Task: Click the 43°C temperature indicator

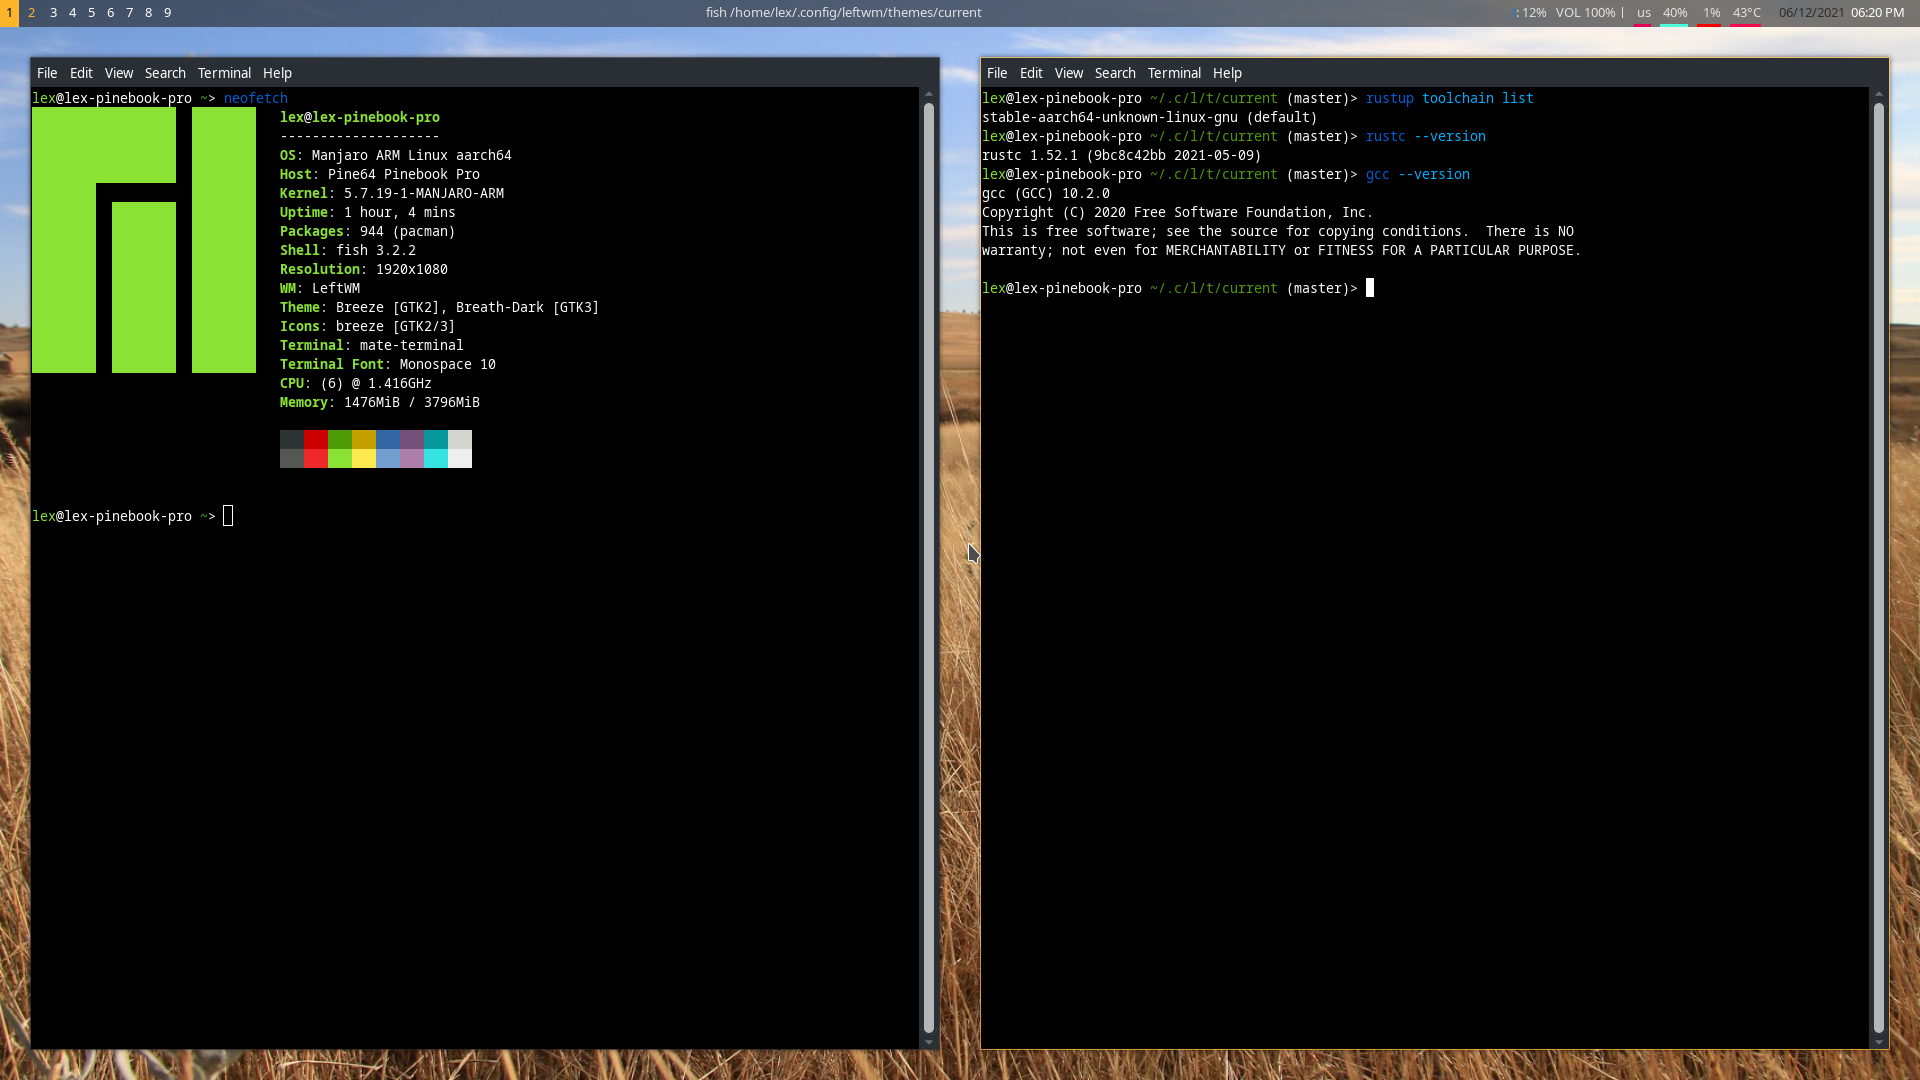Action: [x=1746, y=13]
